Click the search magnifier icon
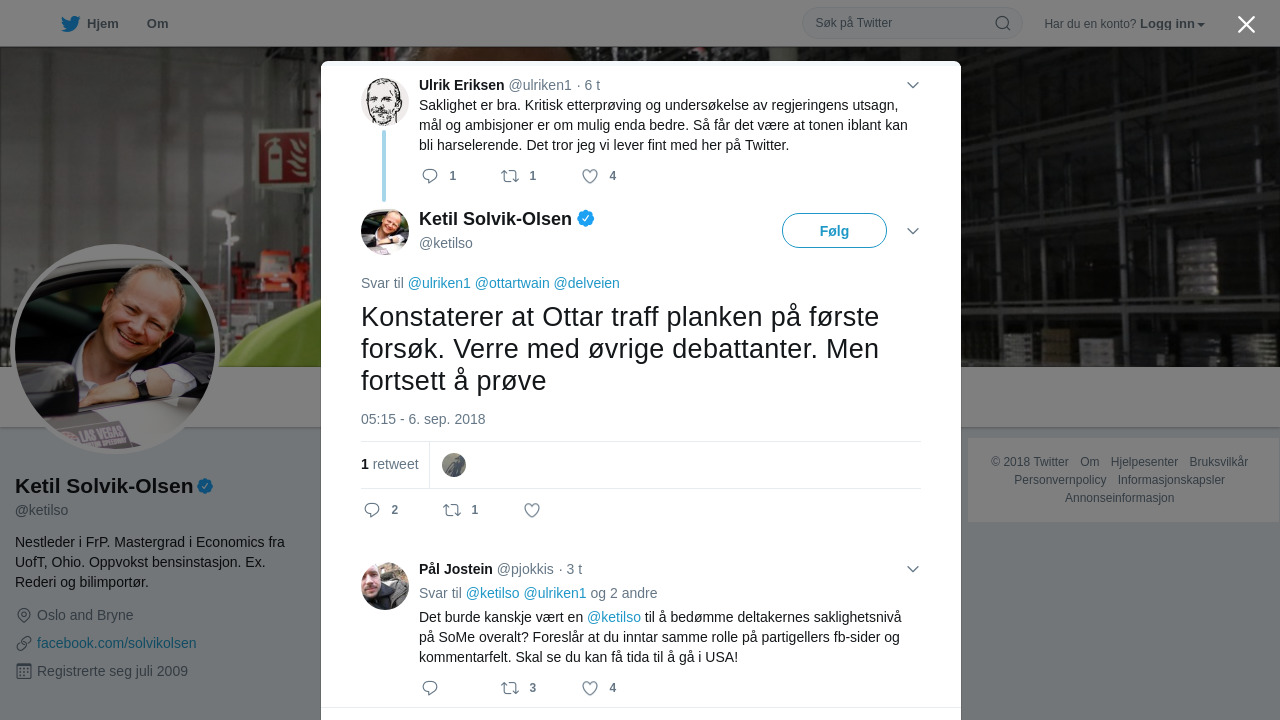 (x=1003, y=23)
